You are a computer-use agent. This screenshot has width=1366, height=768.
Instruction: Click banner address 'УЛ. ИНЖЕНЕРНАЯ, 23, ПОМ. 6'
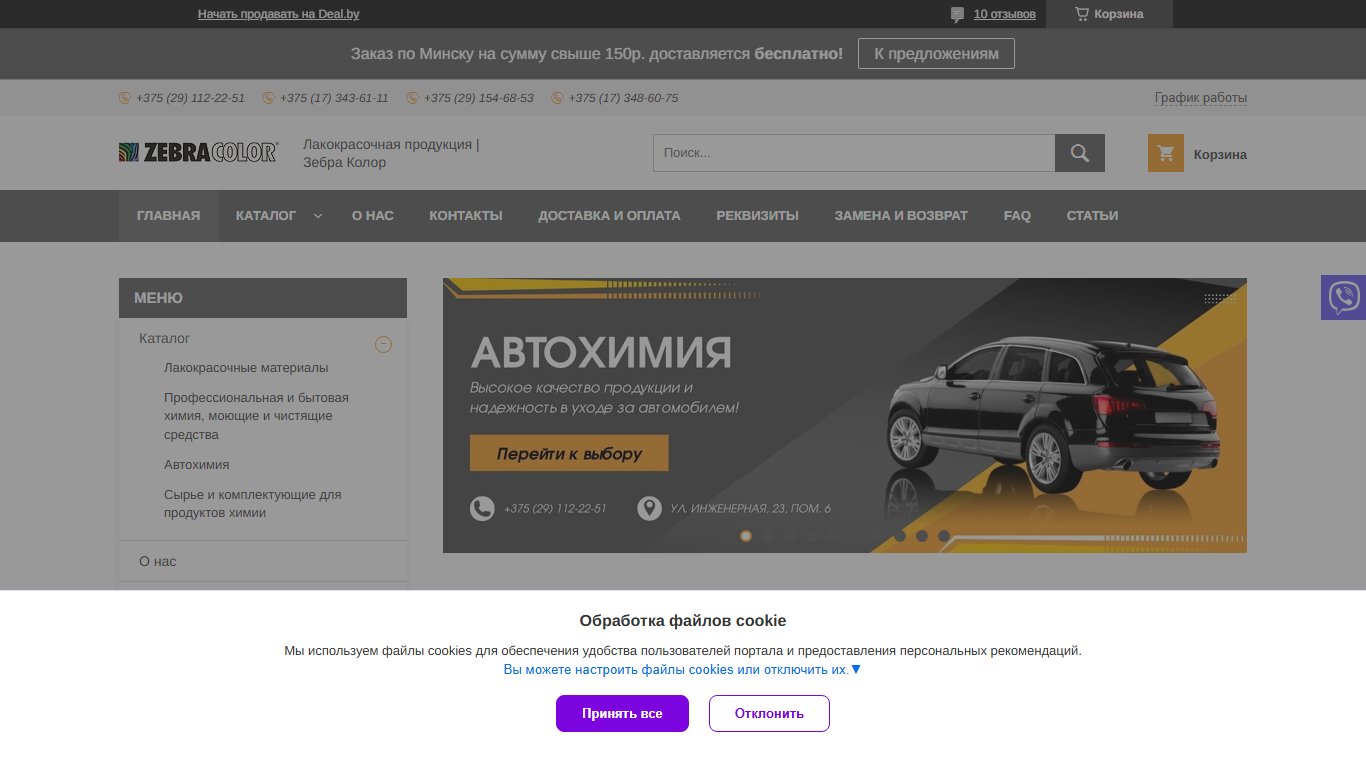(x=750, y=509)
